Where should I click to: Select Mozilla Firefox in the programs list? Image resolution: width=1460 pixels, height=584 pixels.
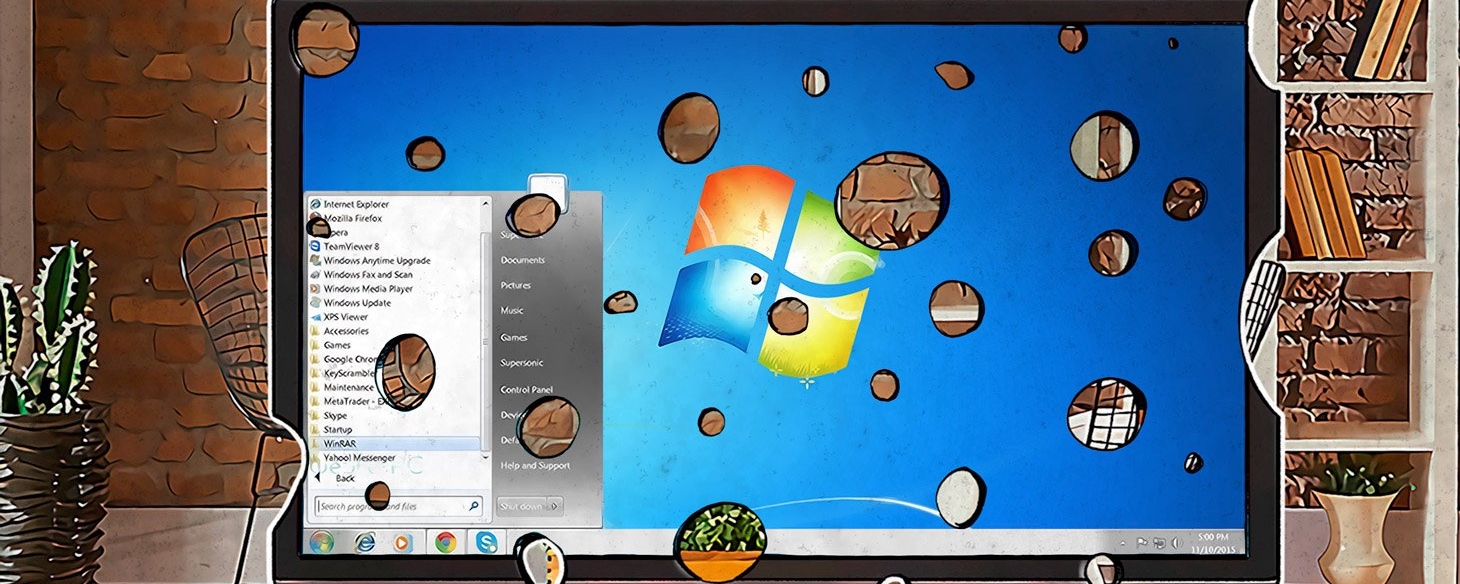(x=352, y=218)
